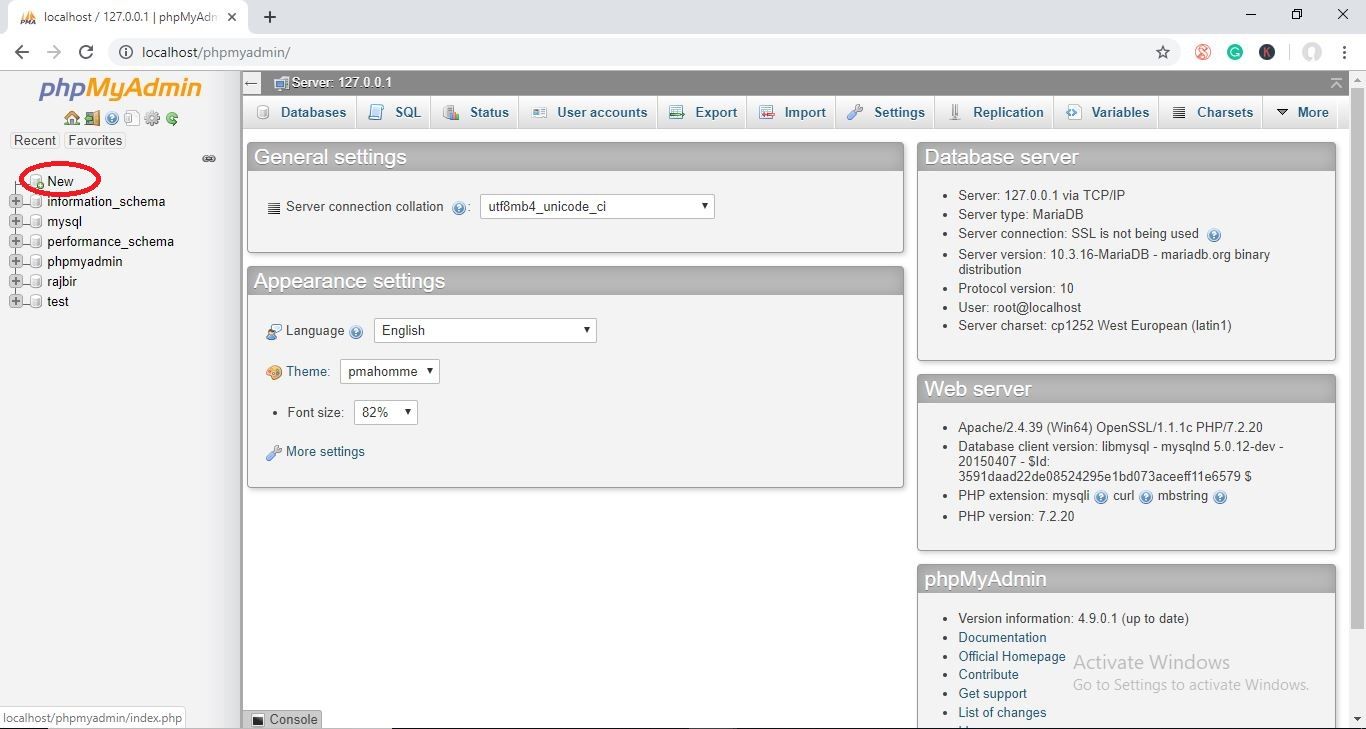
Task: Open the Contribute link
Action: tap(988, 674)
